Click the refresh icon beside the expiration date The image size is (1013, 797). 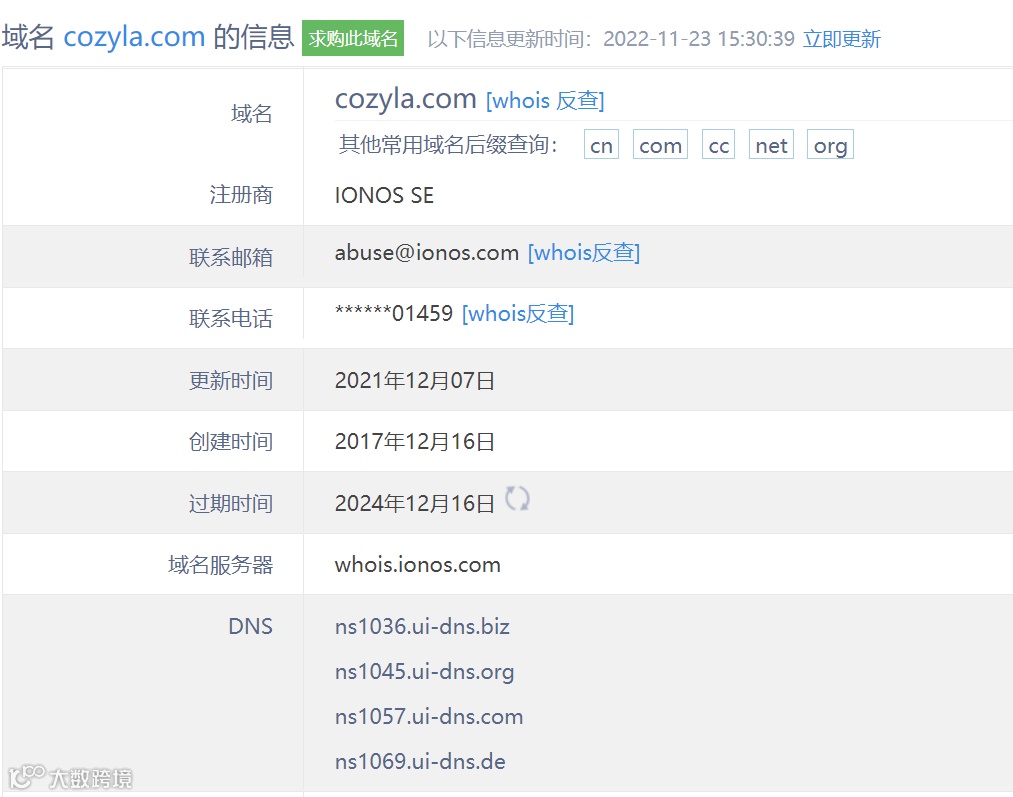coord(517,499)
